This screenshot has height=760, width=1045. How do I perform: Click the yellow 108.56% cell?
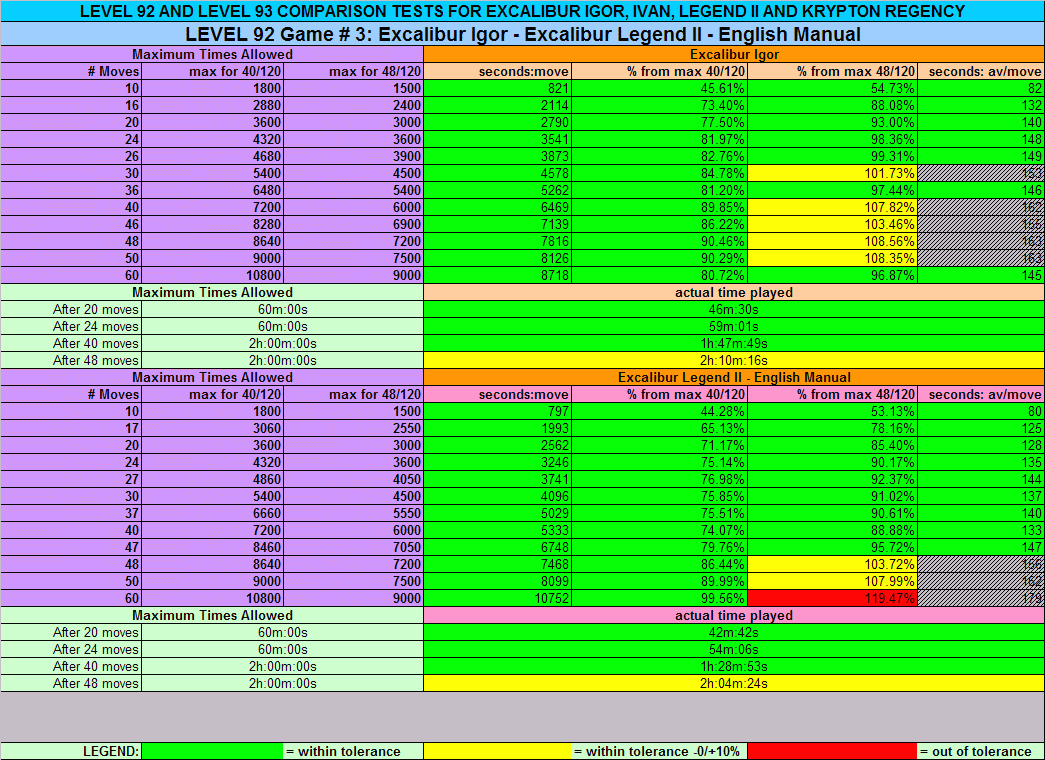832,241
